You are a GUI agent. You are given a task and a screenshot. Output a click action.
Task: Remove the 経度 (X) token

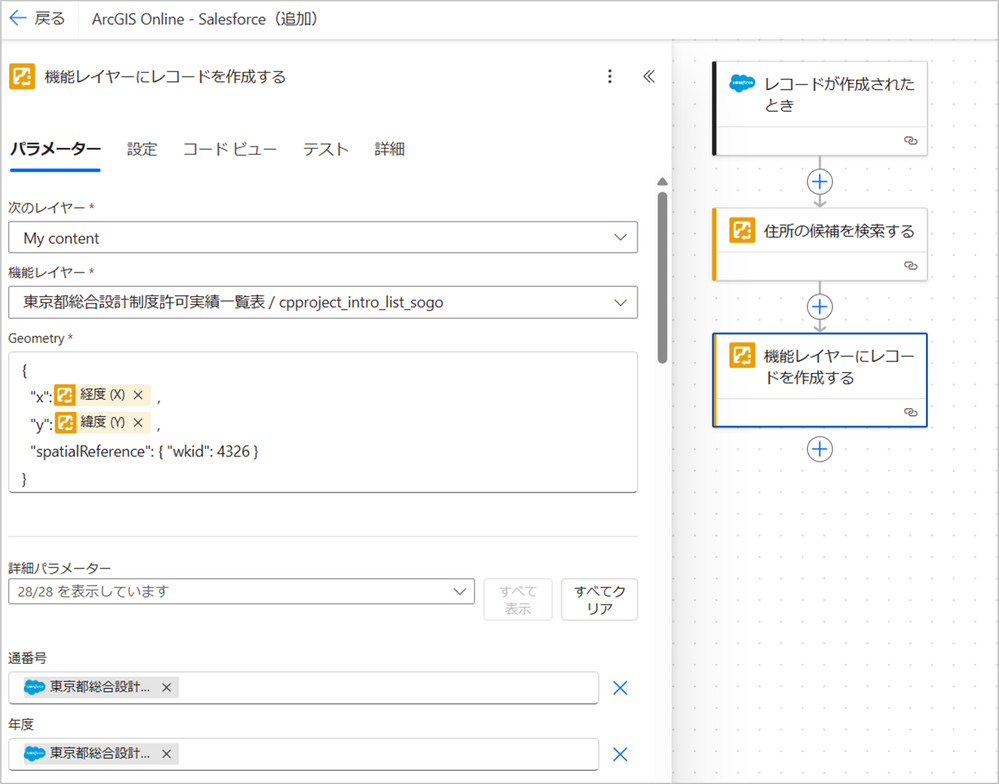(138, 395)
